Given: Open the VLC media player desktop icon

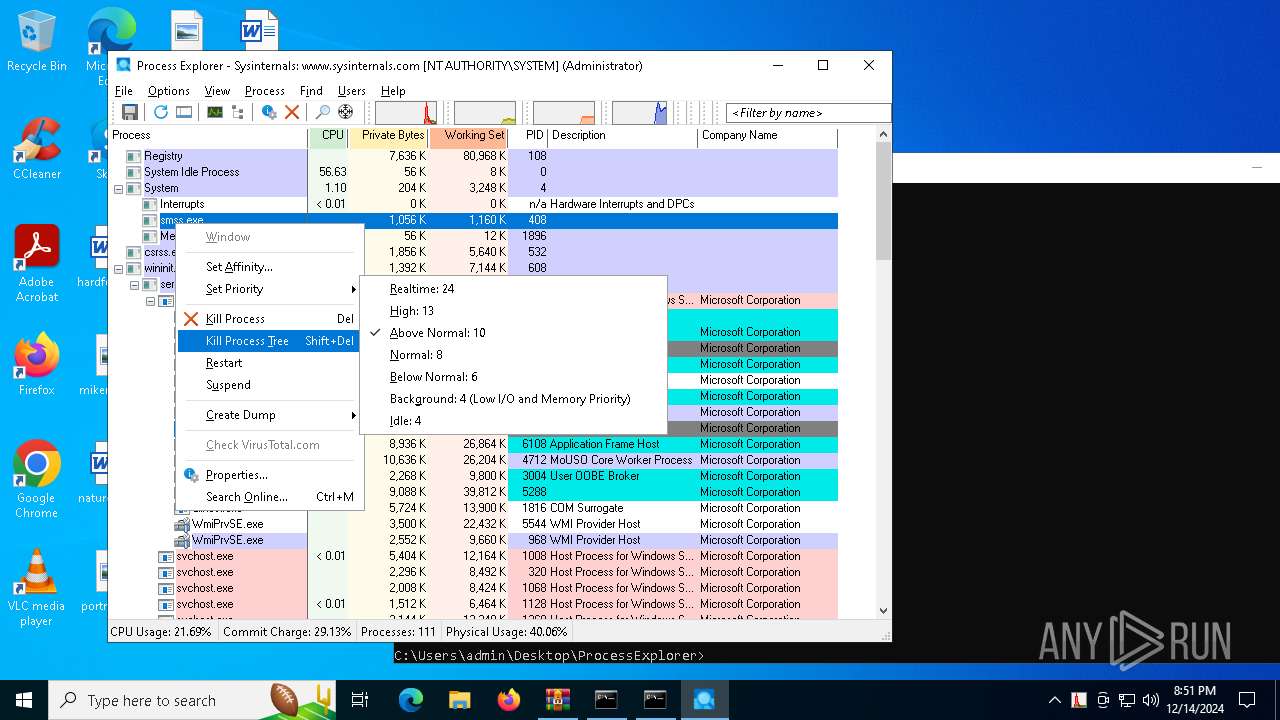Looking at the screenshot, I should point(37,588).
